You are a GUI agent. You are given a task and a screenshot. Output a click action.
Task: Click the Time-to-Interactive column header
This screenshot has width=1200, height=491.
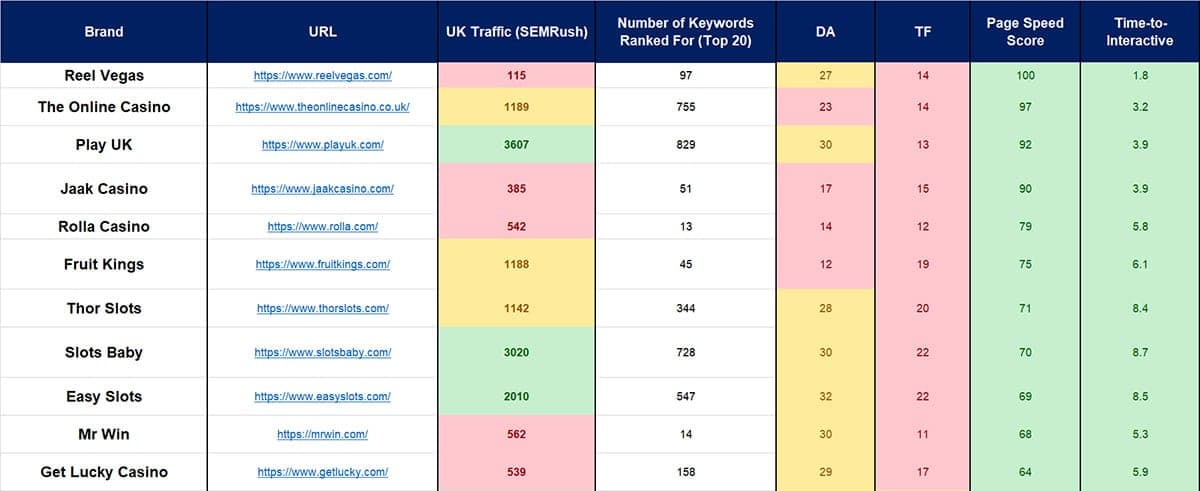[1140, 32]
